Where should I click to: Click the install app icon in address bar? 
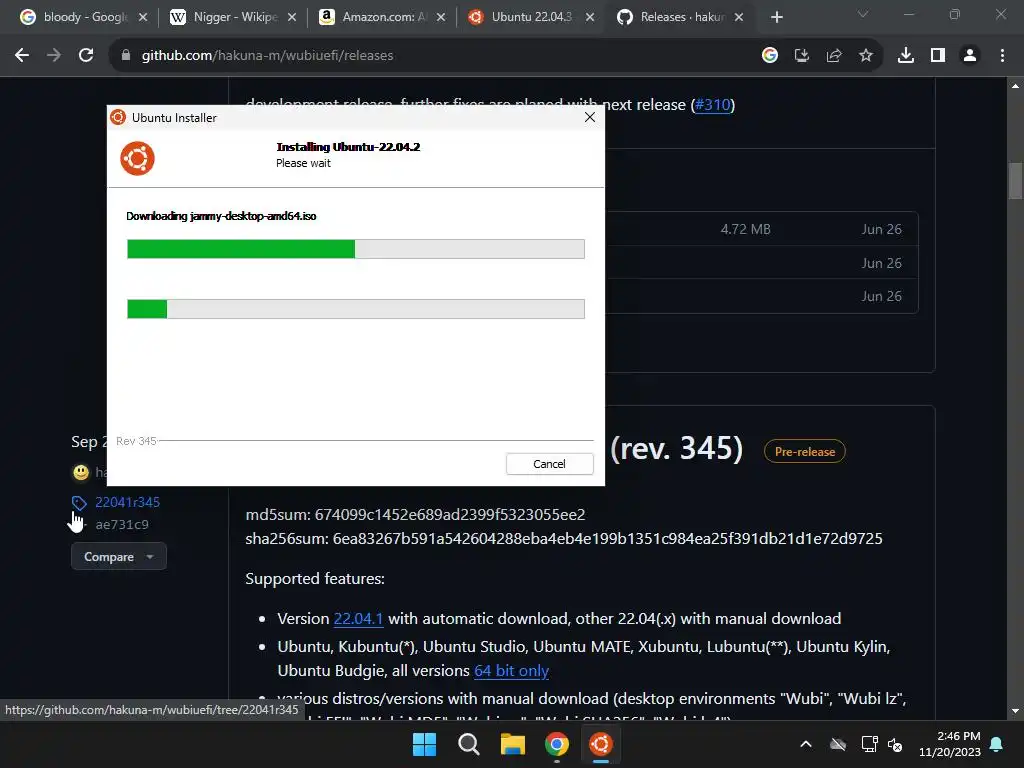tap(802, 56)
